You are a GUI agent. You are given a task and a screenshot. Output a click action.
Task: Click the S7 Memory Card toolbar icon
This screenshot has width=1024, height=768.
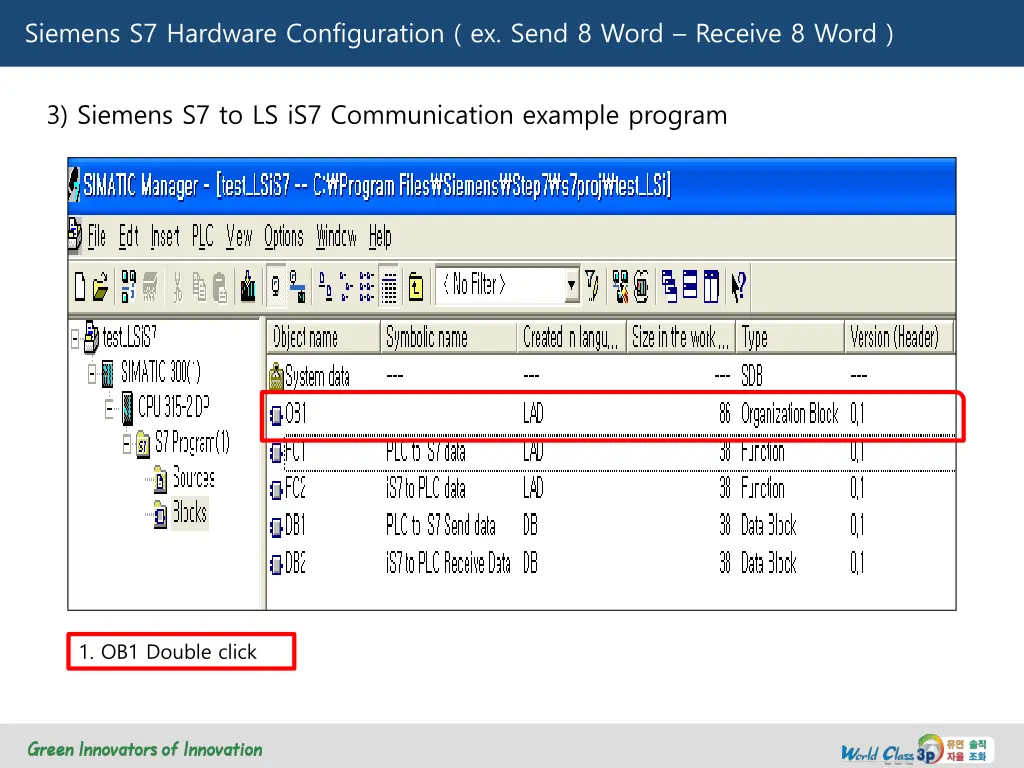pyautogui.click(x=150, y=287)
